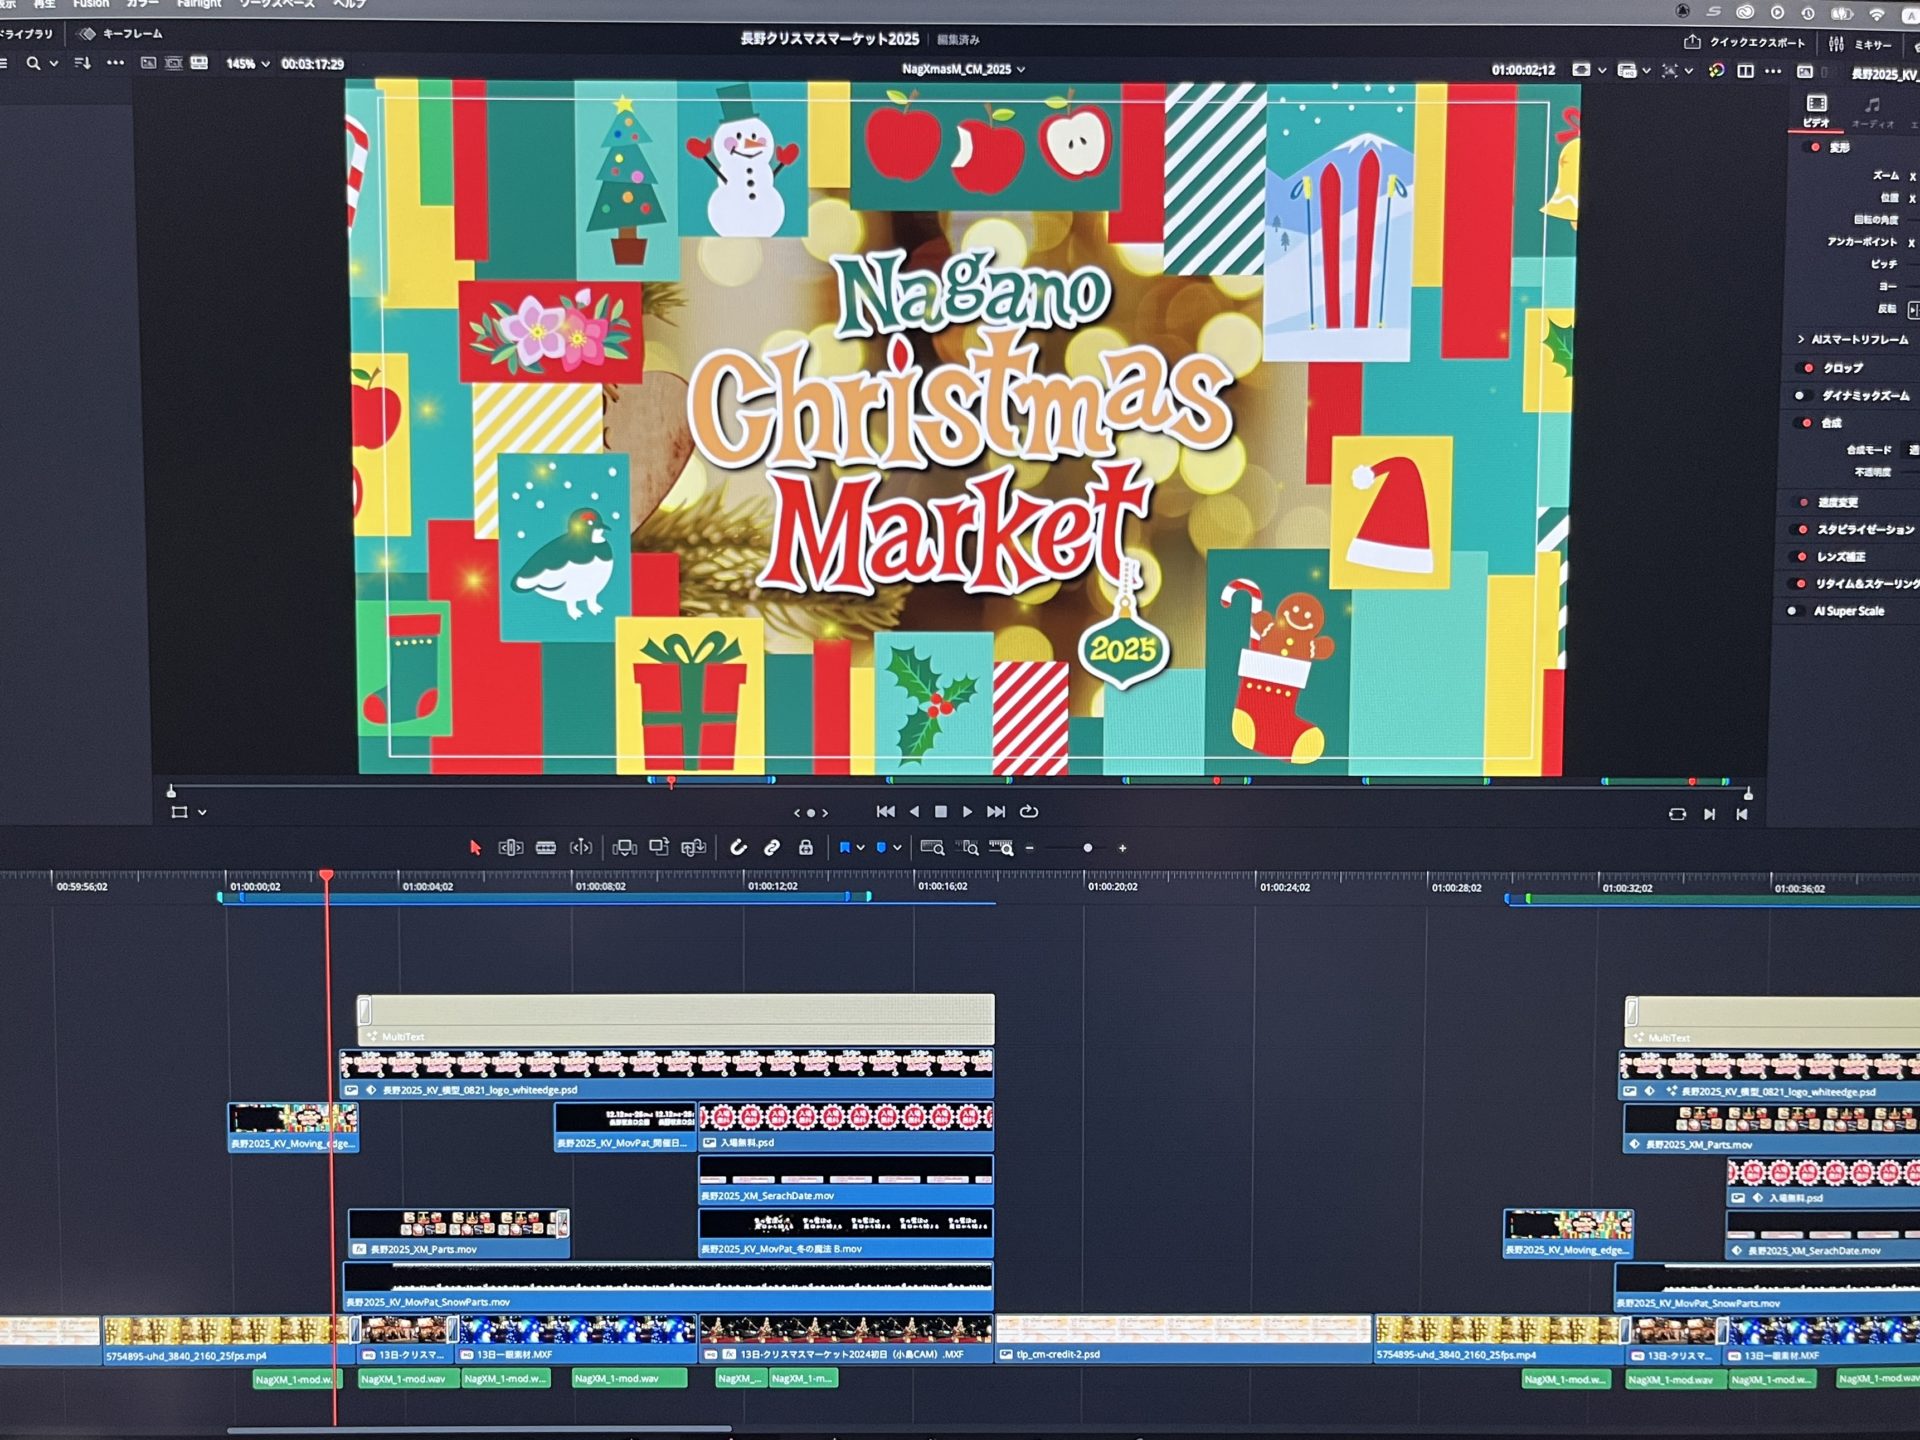Click the play forward button
The width and height of the screenshot is (1920, 1440).
[967, 812]
